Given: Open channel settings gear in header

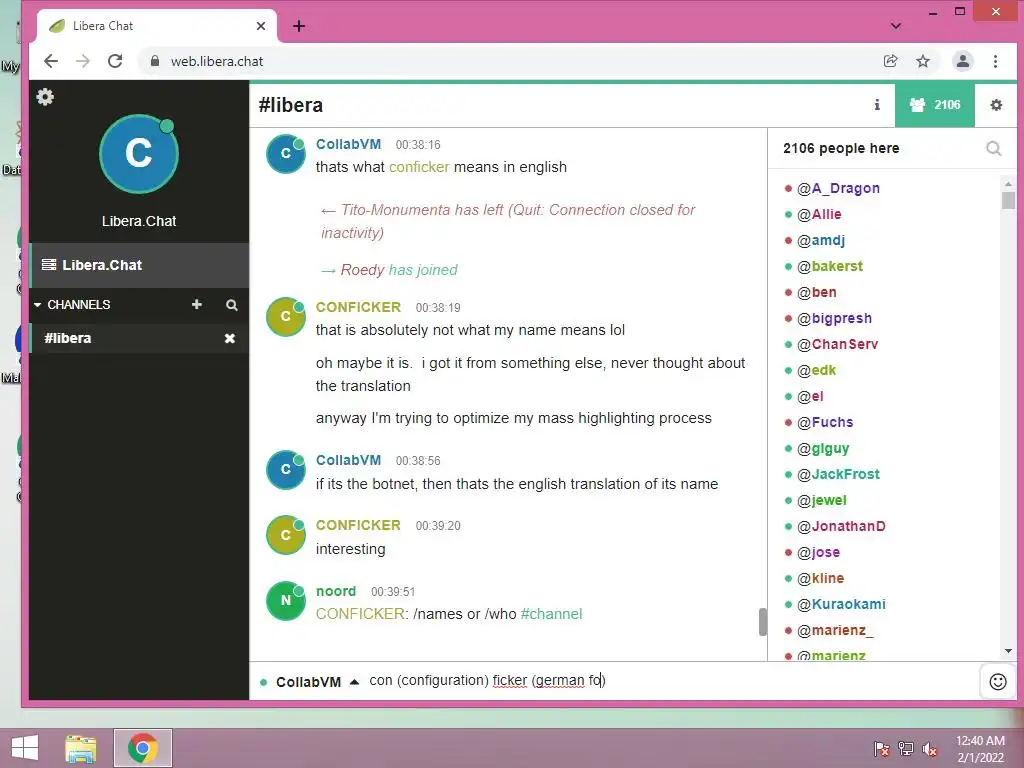Looking at the screenshot, I should pos(996,104).
